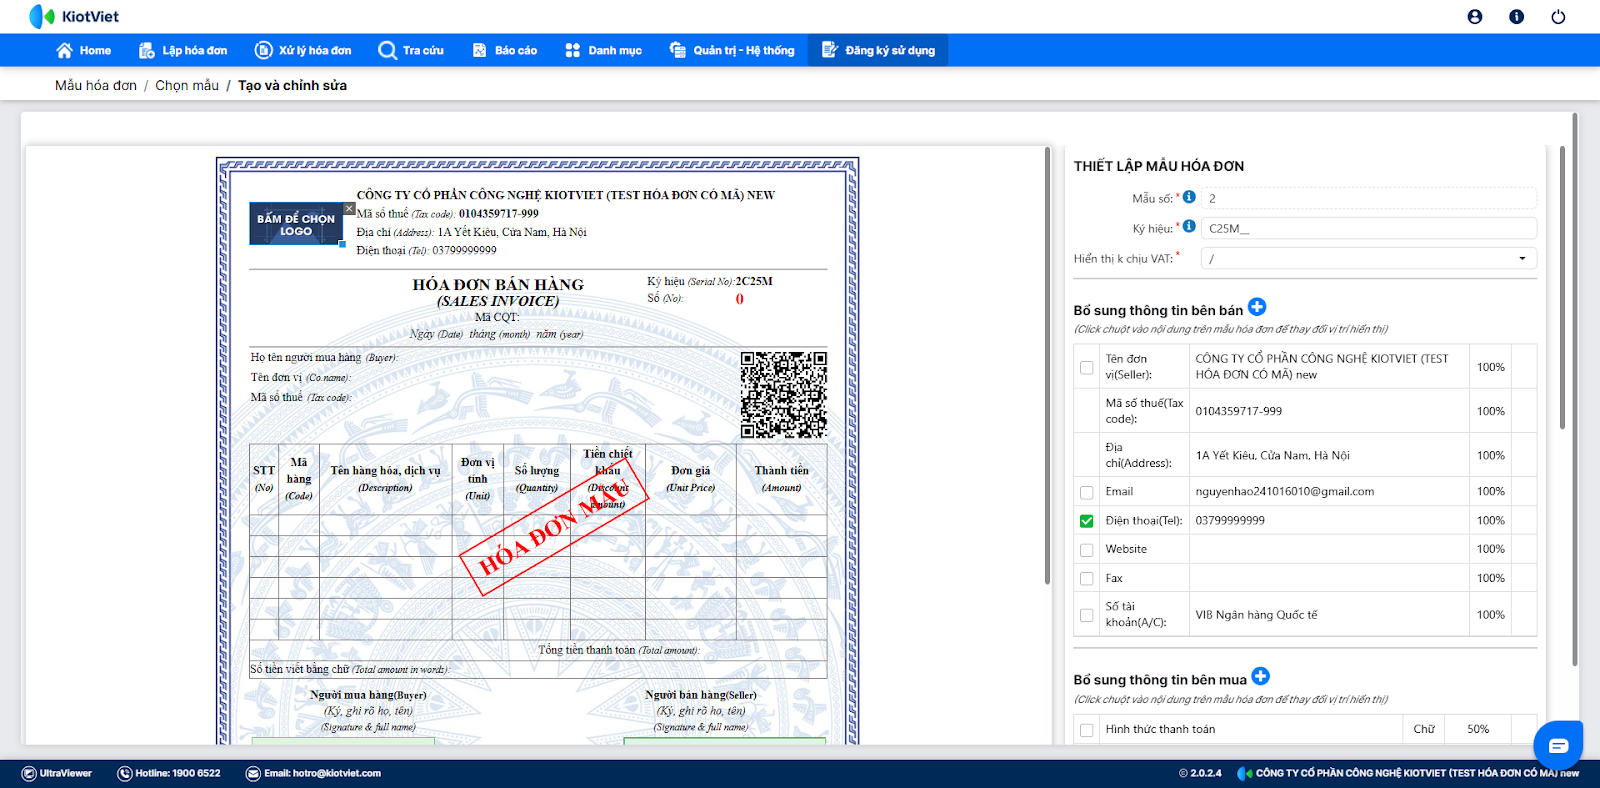
Task: Click the HÓA ĐƠN BÁN HÀNG title
Action: tap(498, 285)
